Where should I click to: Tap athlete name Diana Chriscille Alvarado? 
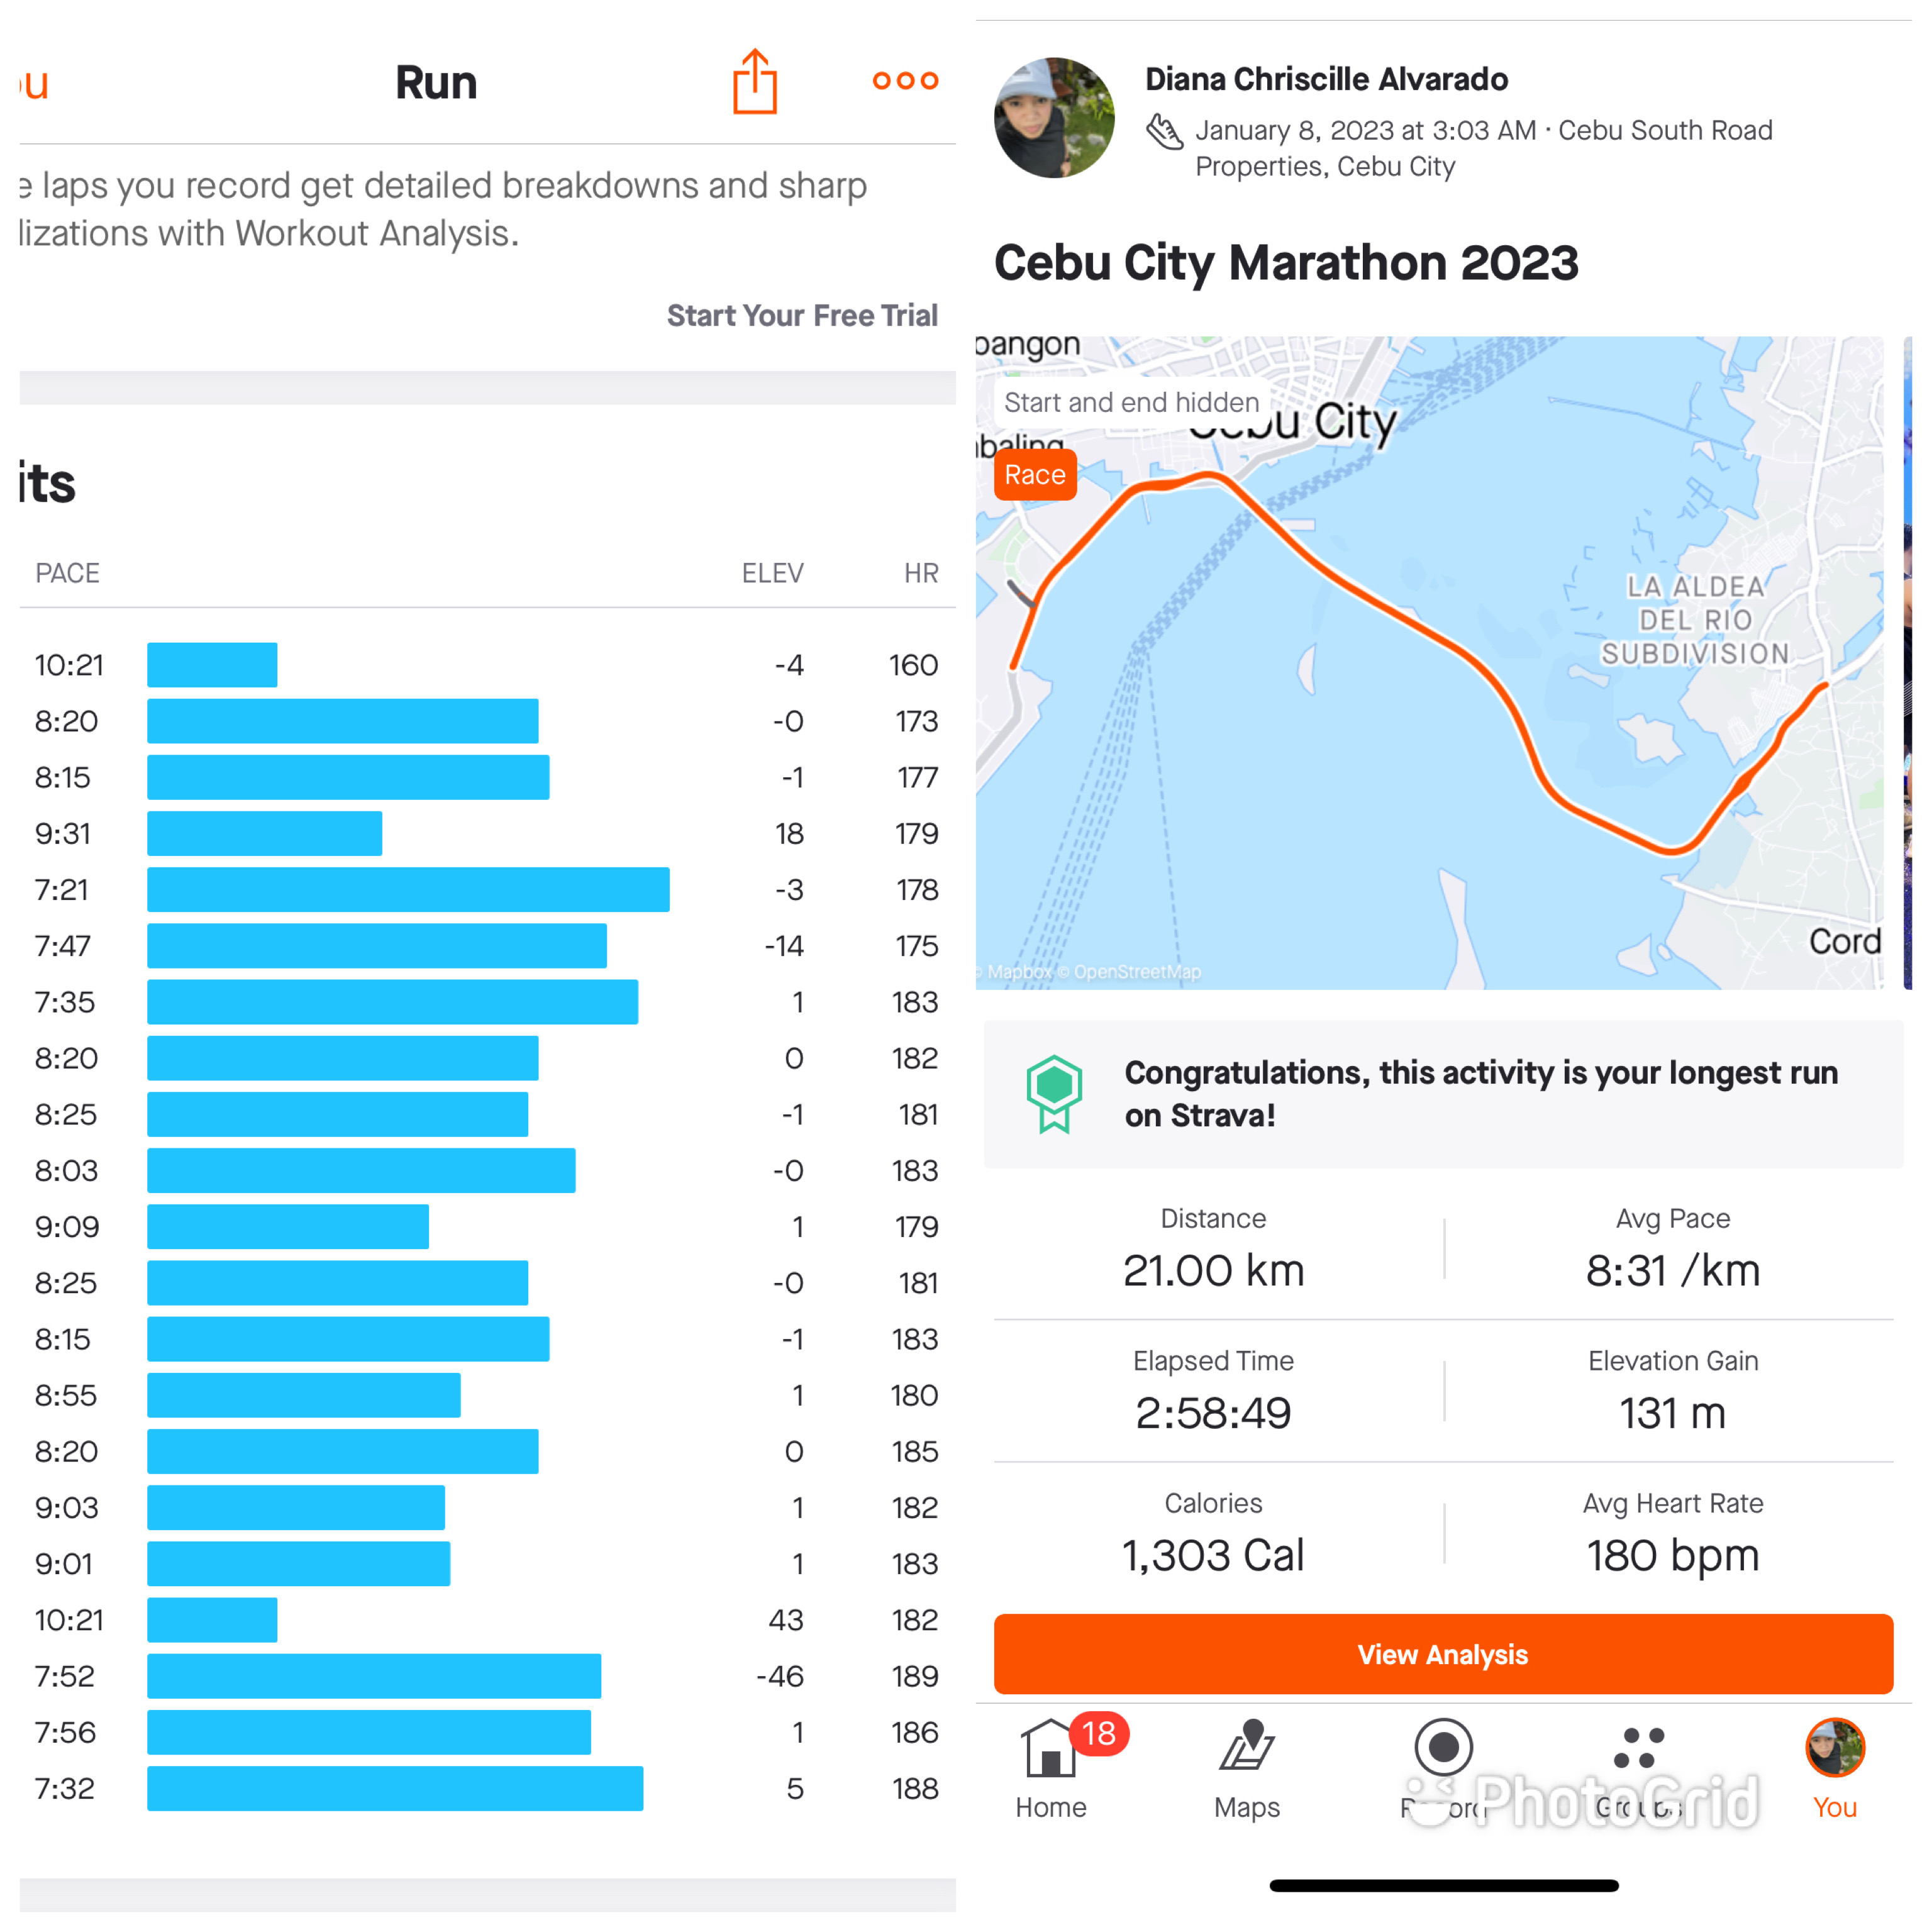point(1326,79)
